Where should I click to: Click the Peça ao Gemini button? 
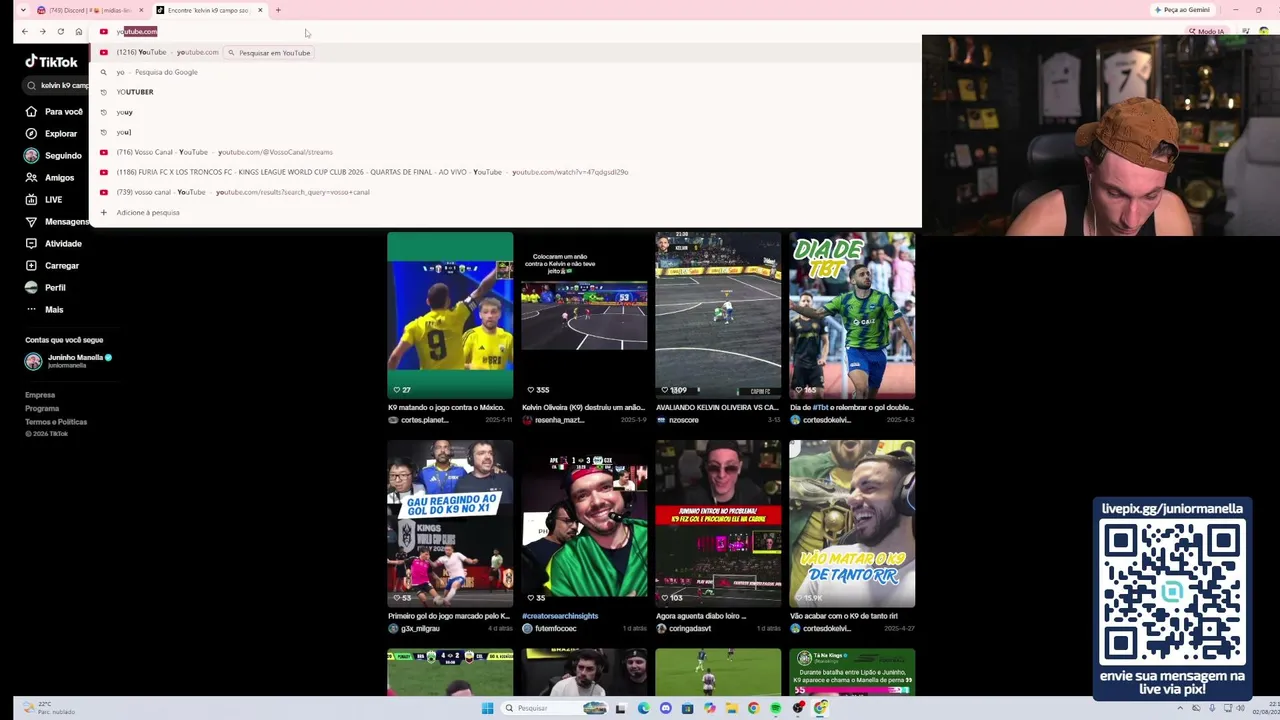(1182, 10)
